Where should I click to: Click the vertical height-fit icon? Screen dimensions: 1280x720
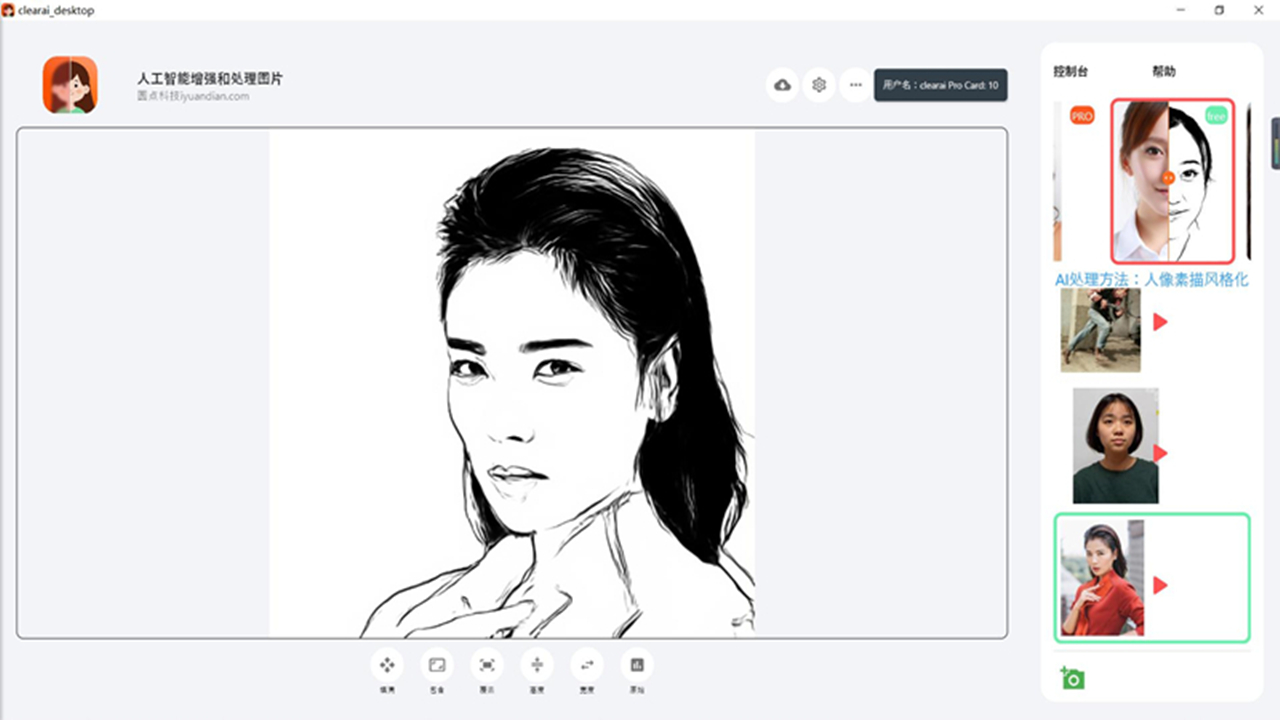(537, 665)
